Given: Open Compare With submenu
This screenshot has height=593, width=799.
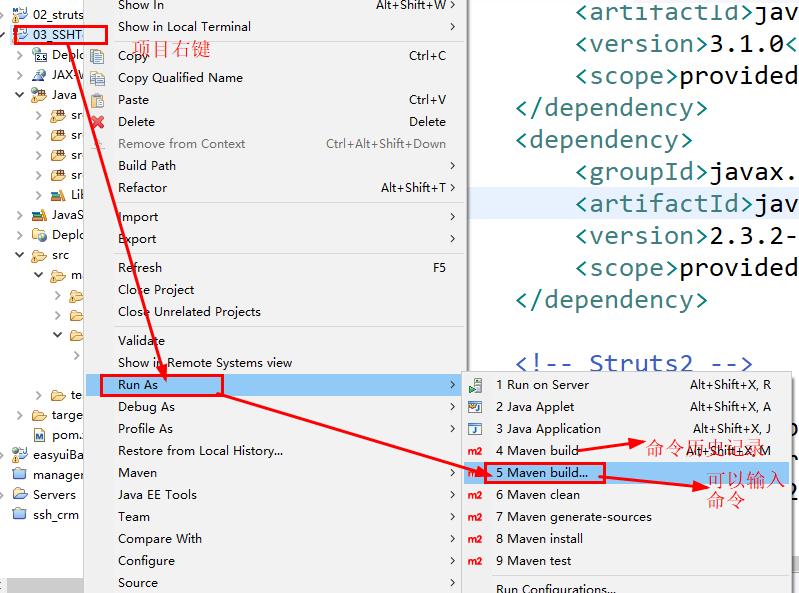Looking at the screenshot, I should (x=274, y=538).
